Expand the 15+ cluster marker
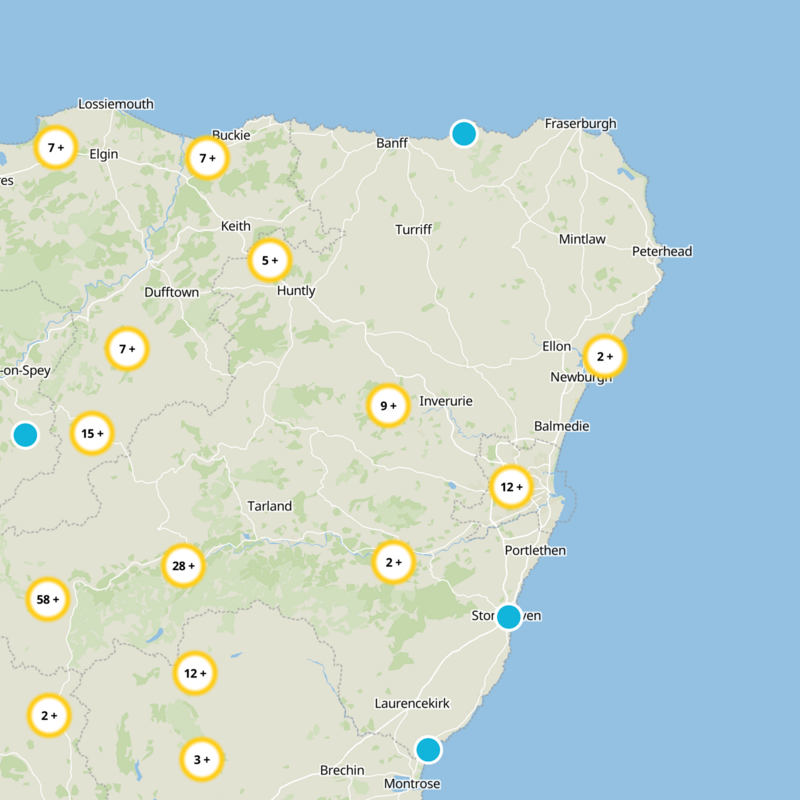Viewport: 800px width, 800px height. [92, 433]
